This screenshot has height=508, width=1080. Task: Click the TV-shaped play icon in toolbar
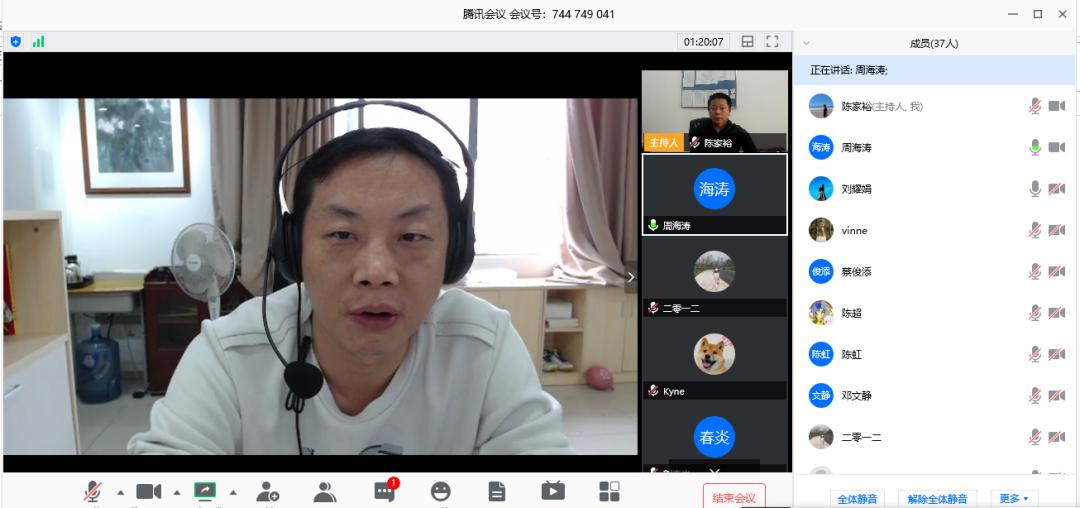click(x=552, y=491)
